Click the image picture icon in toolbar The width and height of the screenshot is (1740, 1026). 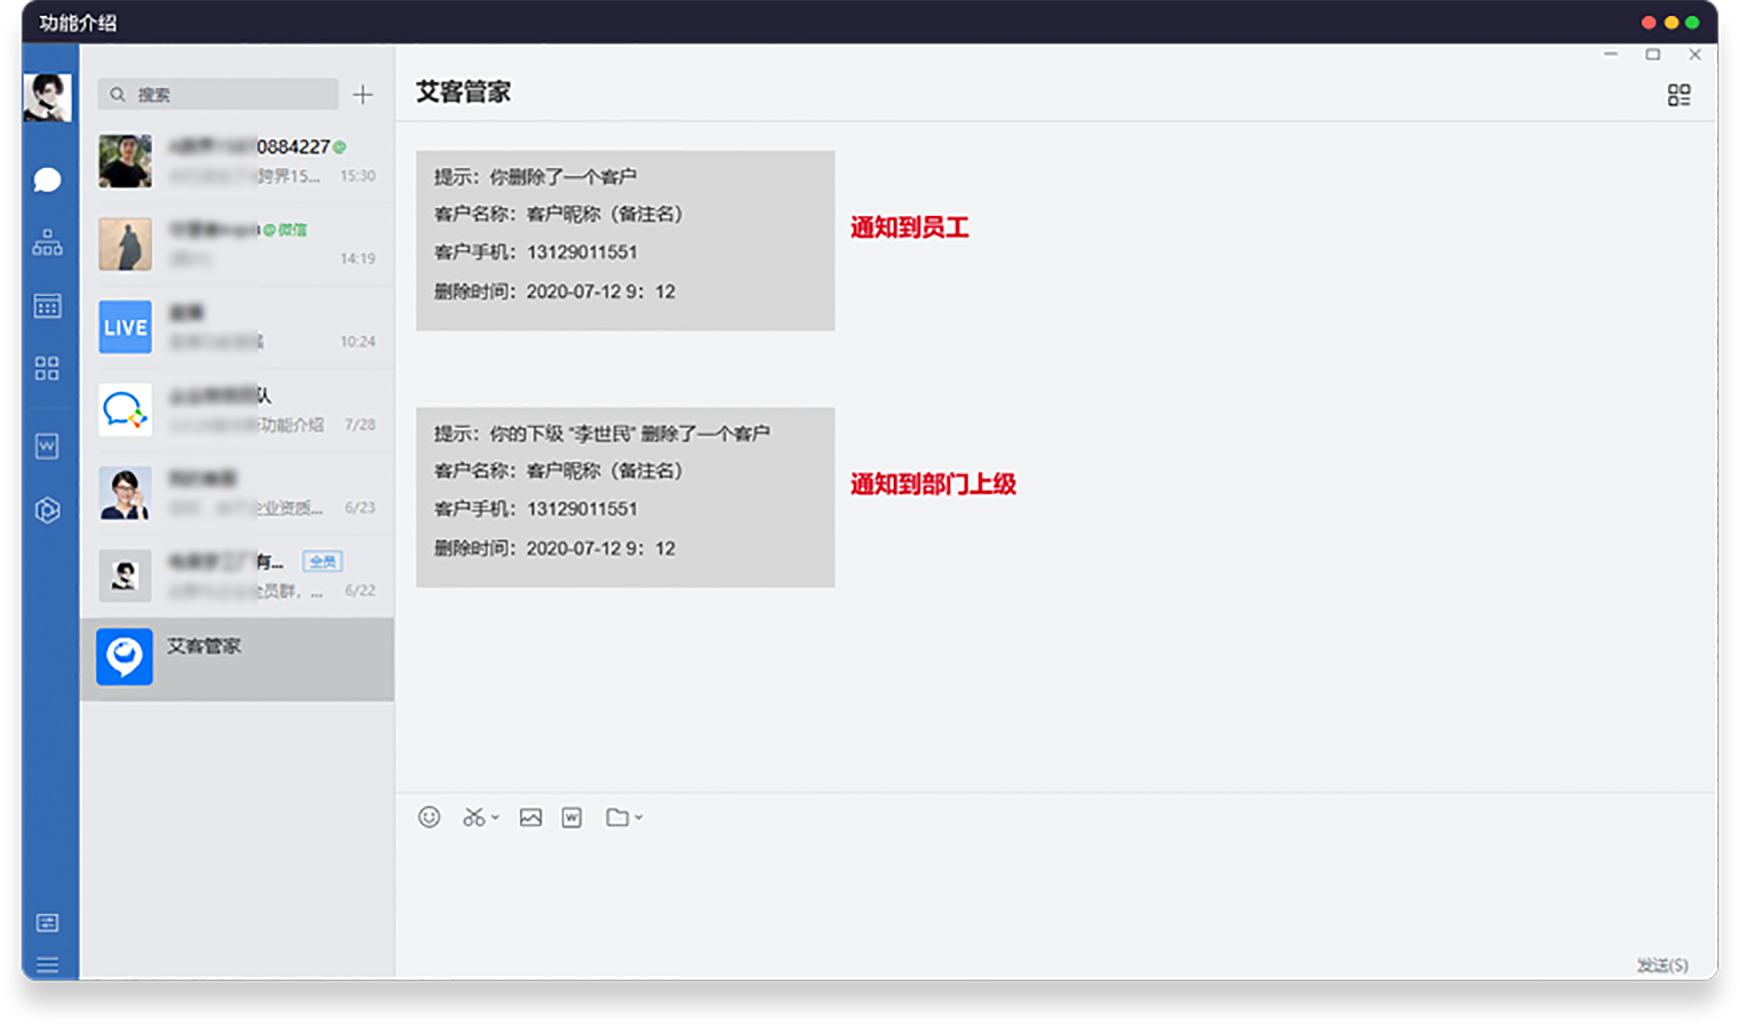[x=530, y=817]
